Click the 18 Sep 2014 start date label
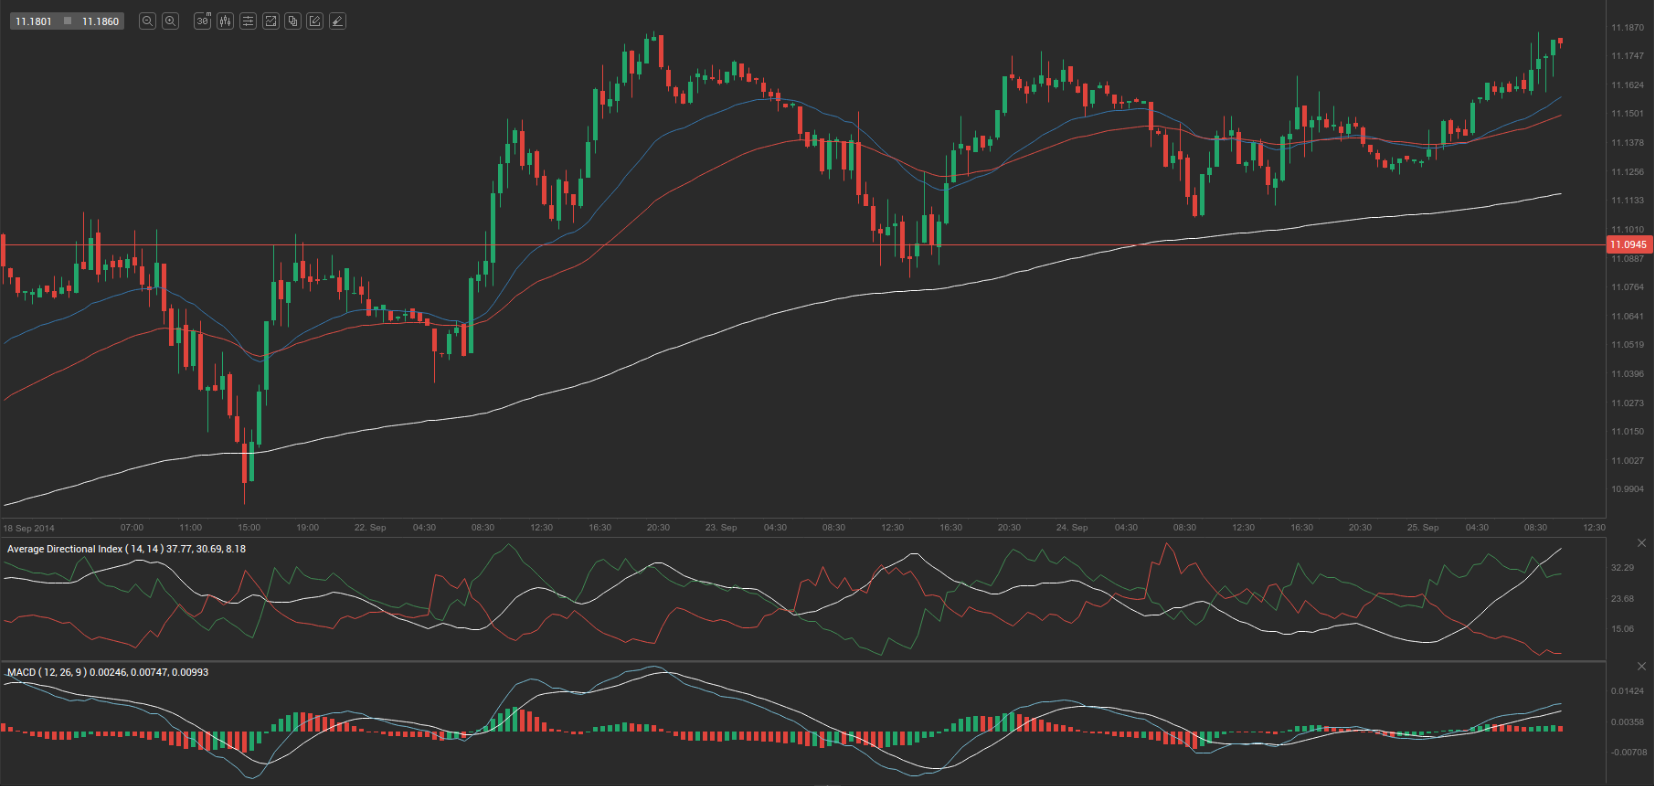The image size is (1654, 786). coord(29,528)
